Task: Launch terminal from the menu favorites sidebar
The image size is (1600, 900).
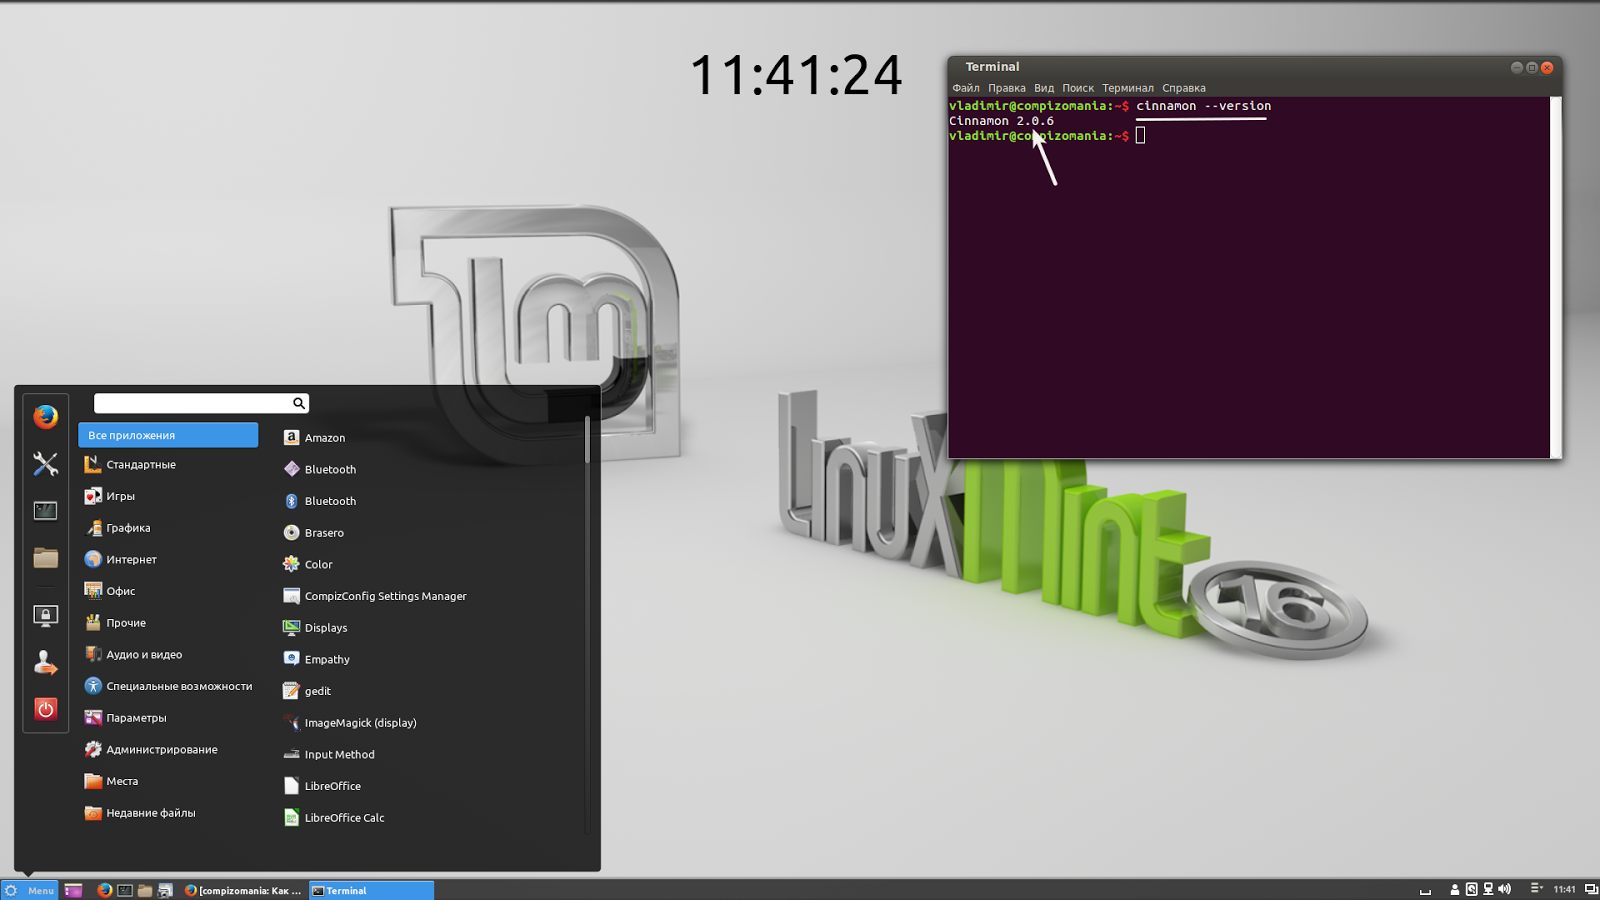Action: 45,511
